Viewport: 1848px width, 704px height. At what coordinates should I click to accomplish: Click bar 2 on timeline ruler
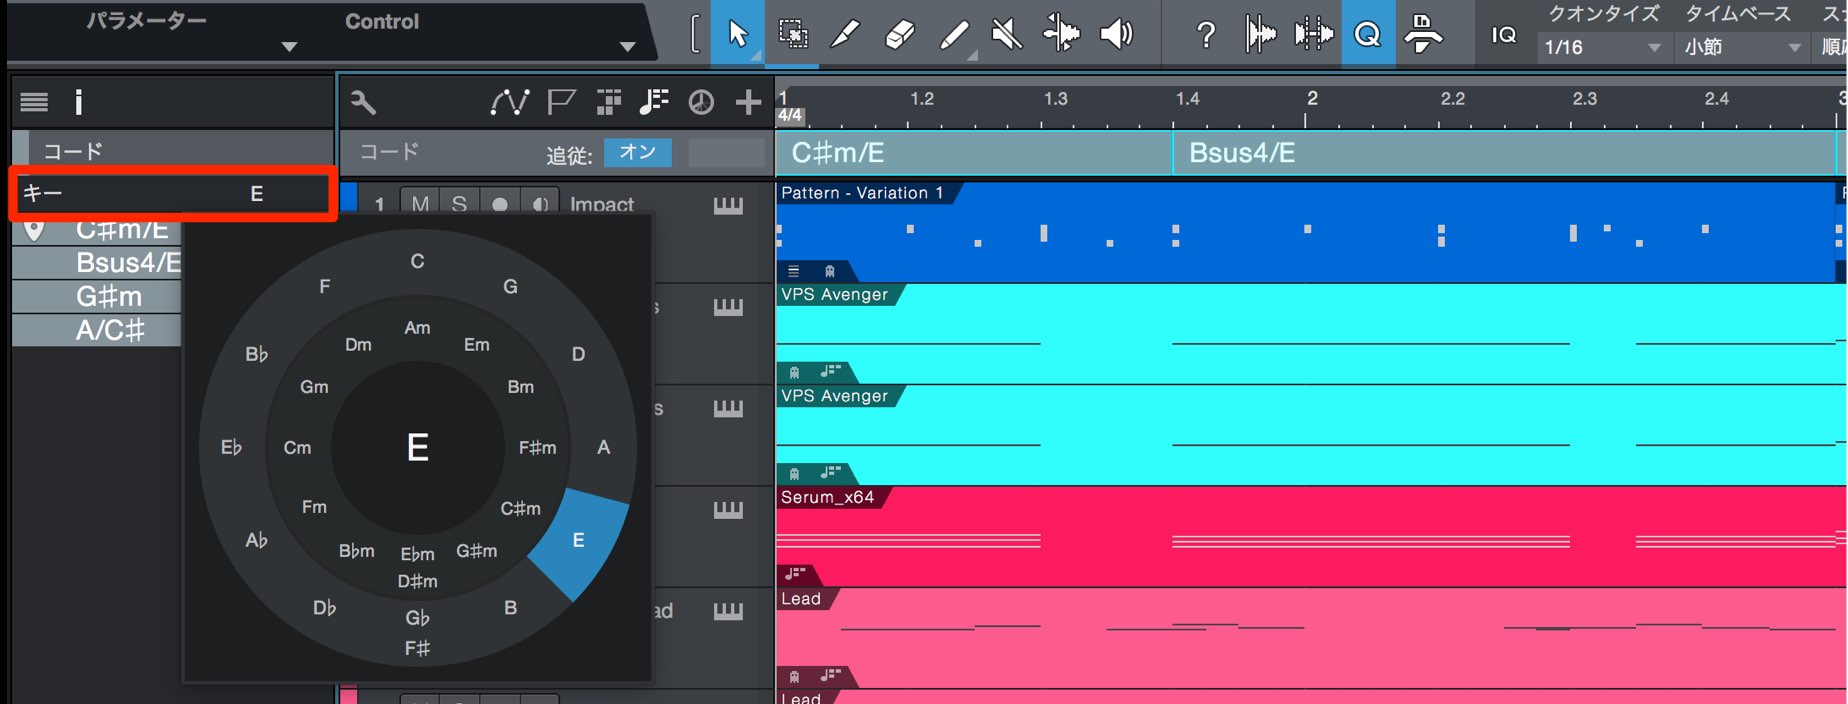pyautogui.click(x=1311, y=98)
